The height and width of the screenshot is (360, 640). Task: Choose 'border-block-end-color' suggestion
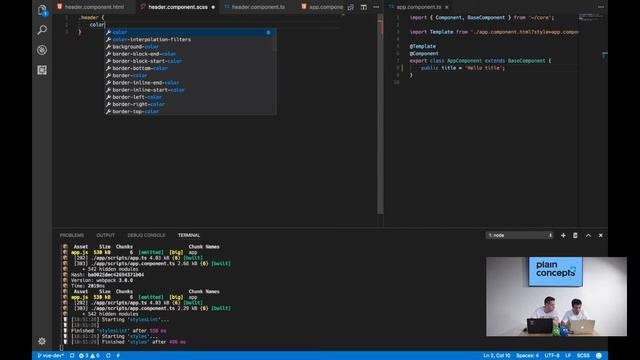(190, 54)
